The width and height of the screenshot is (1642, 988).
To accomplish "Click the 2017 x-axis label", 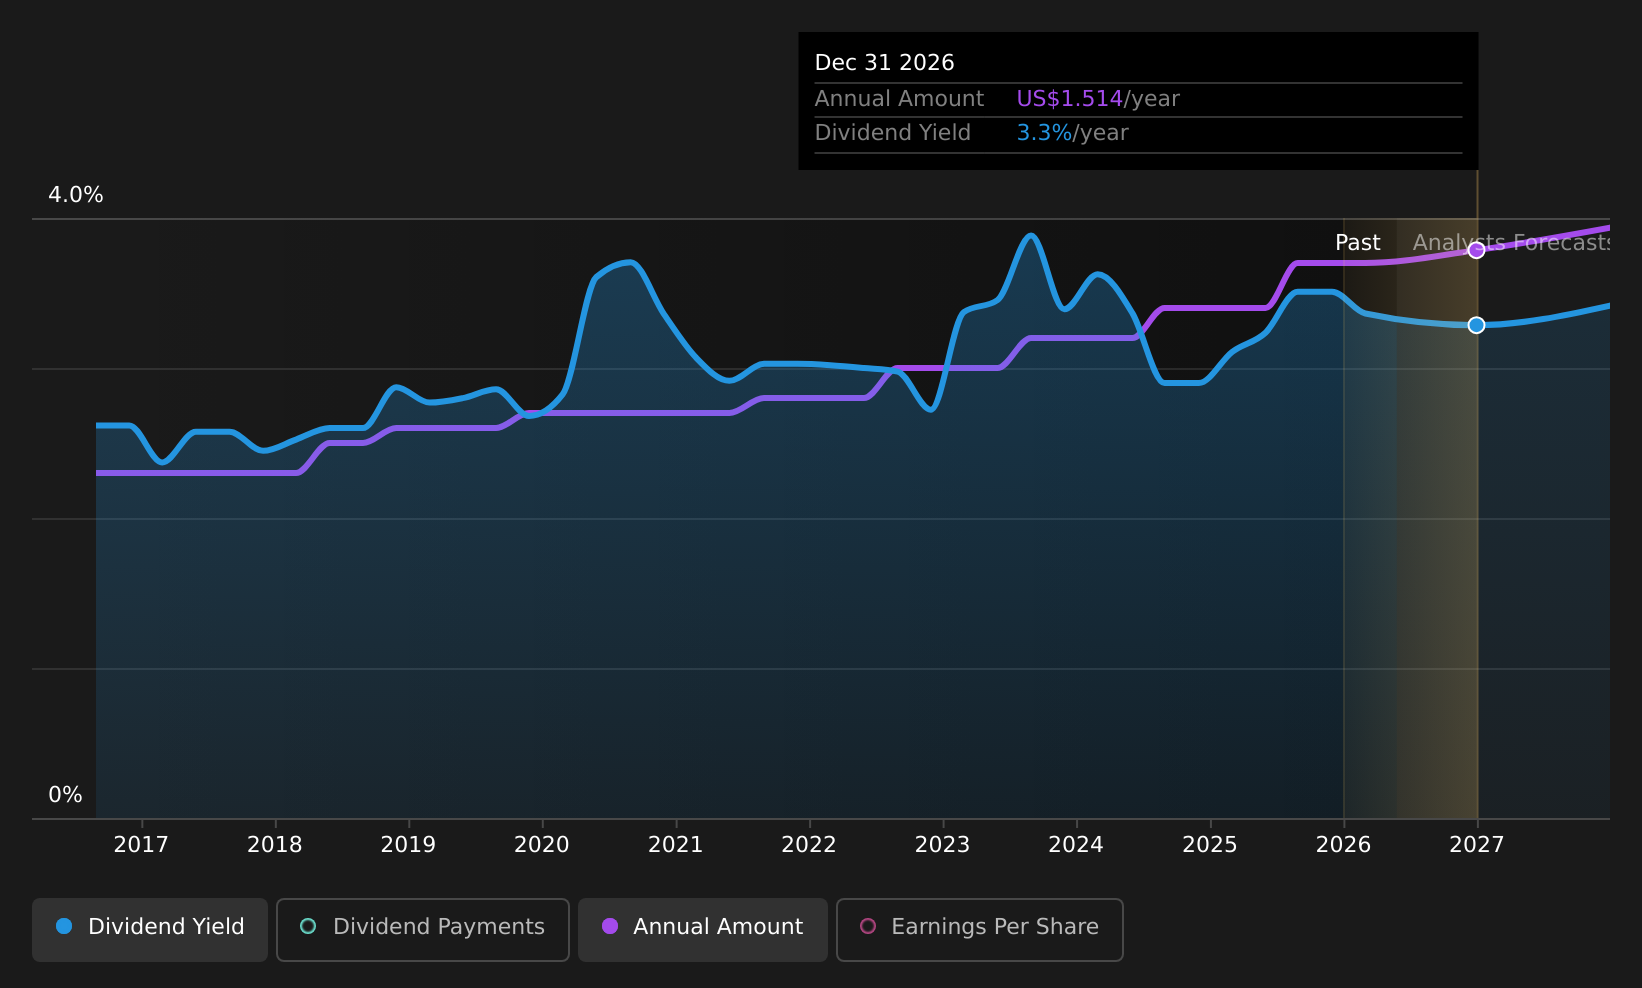I will pyautogui.click(x=141, y=845).
